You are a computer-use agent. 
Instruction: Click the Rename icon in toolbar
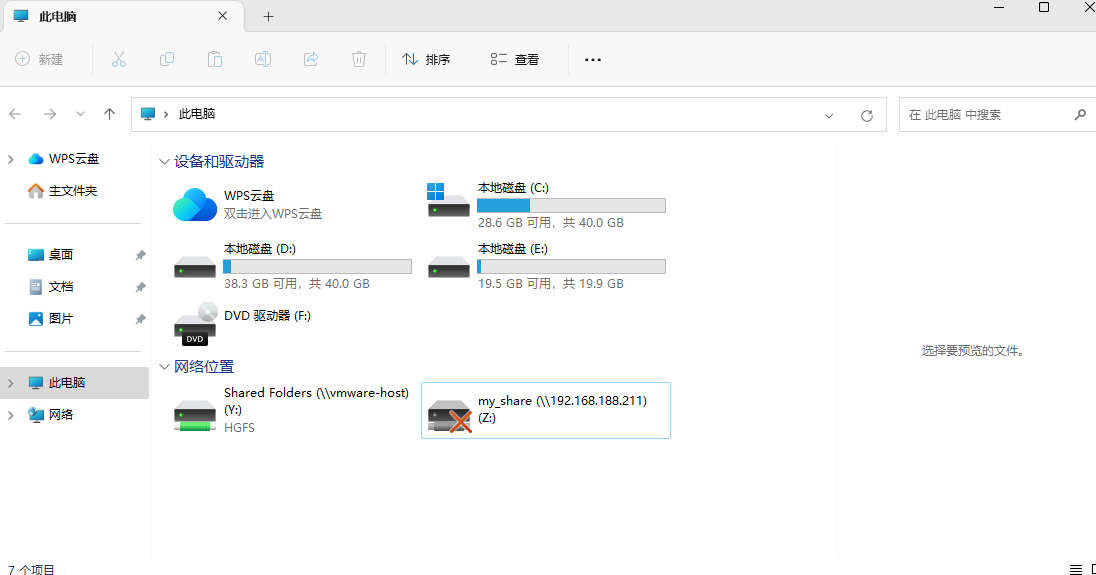263,59
